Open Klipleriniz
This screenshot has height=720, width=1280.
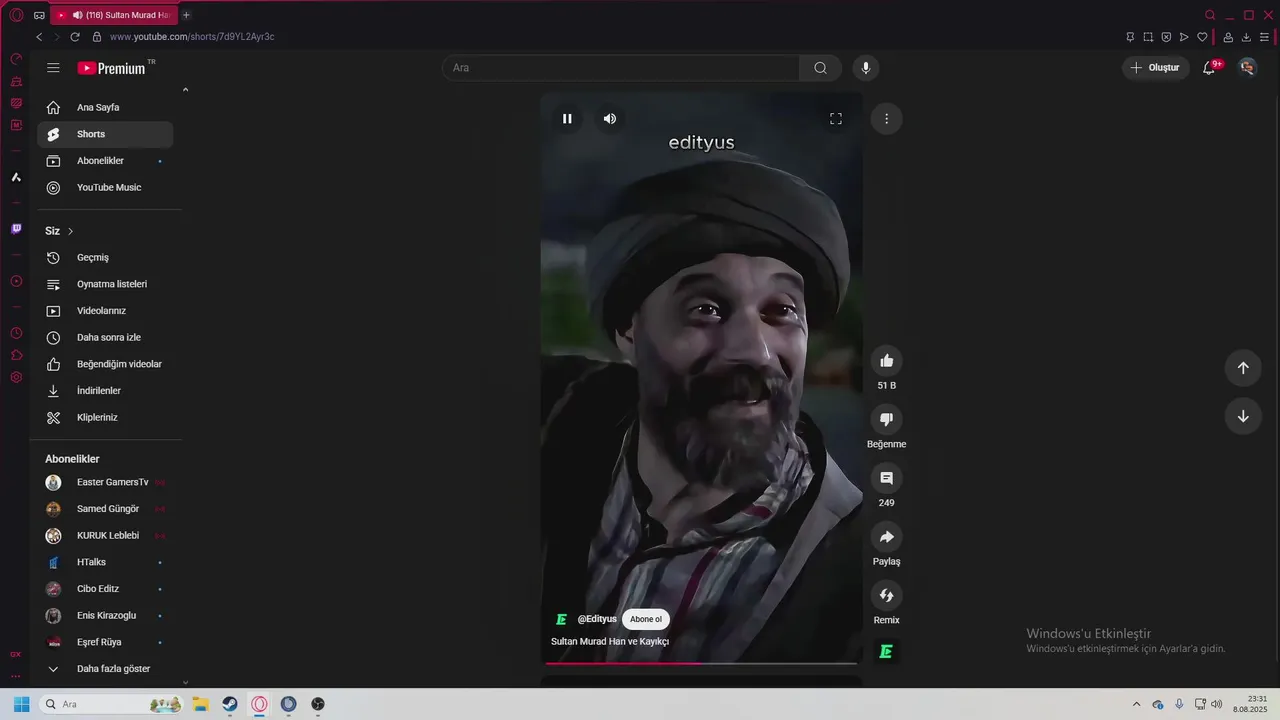click(x=105, y=418)
